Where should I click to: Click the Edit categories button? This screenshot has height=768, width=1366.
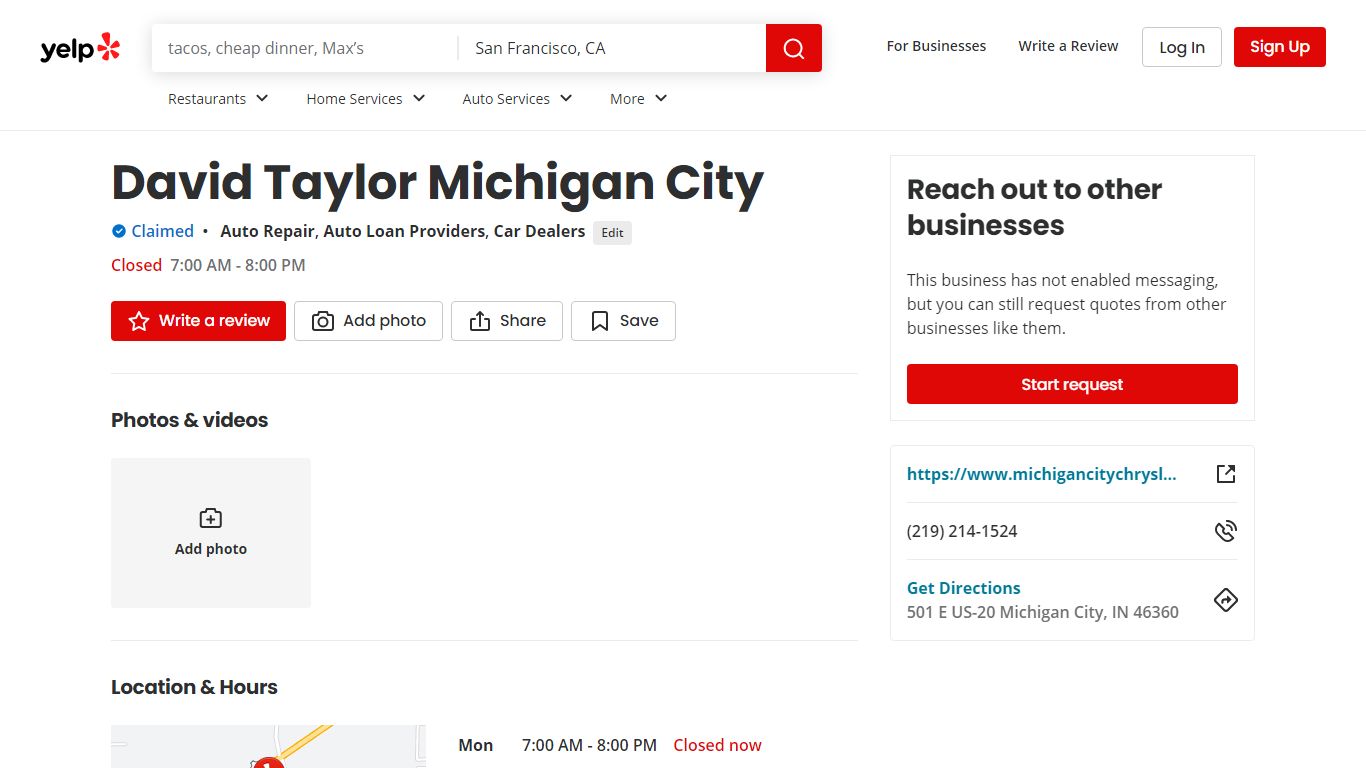point(612,233)
